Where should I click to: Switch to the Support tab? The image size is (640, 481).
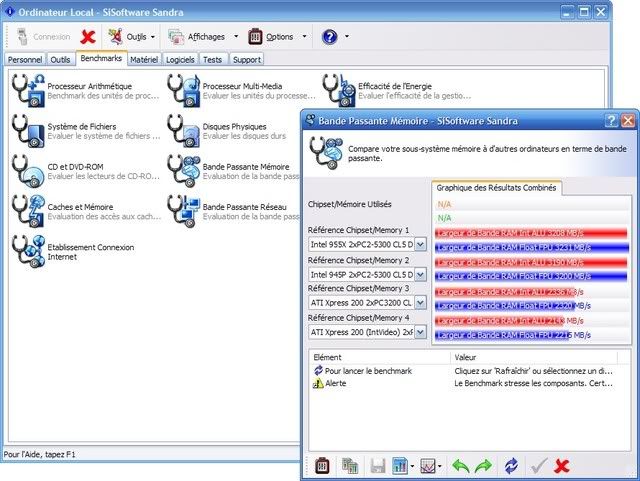pos(247,60)
